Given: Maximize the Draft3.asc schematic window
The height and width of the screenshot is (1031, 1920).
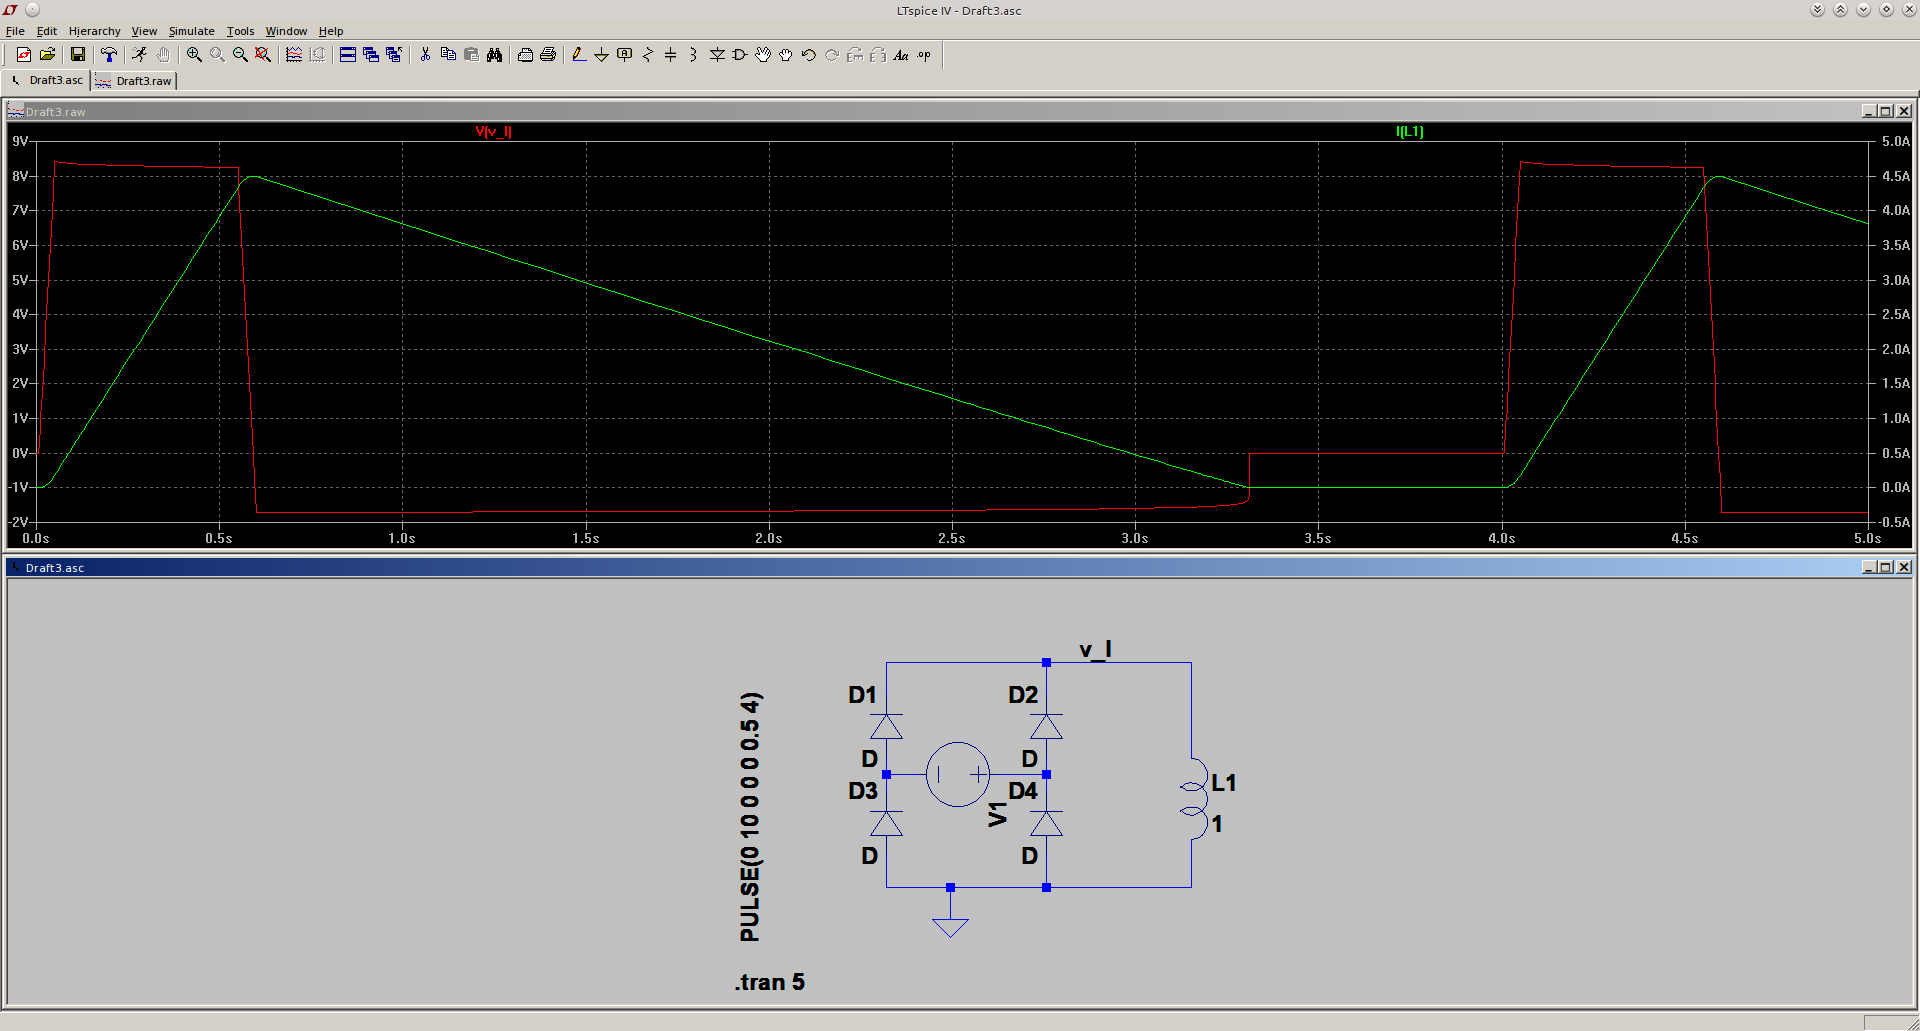Looking at the screenshot, I should click(1886, 567).
